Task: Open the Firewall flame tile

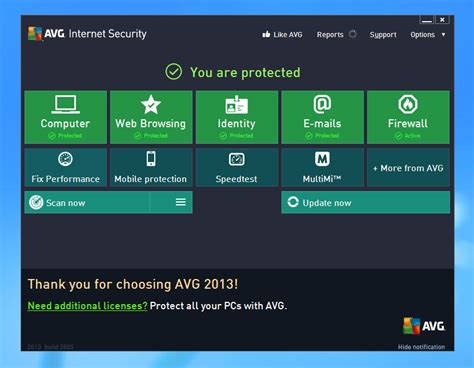Action: 408,117
